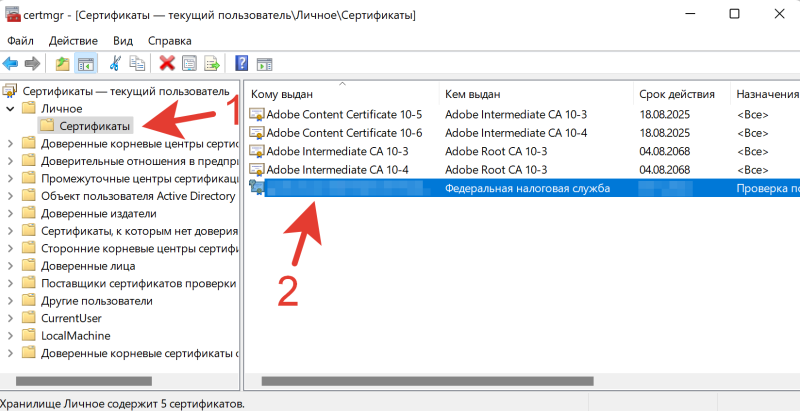Image resolution: width=800 pixels, height=411 pixels.
Task: Click certificate icon of Adobe Intermediate CA 10-4
Action: click(x=256, y=169)
